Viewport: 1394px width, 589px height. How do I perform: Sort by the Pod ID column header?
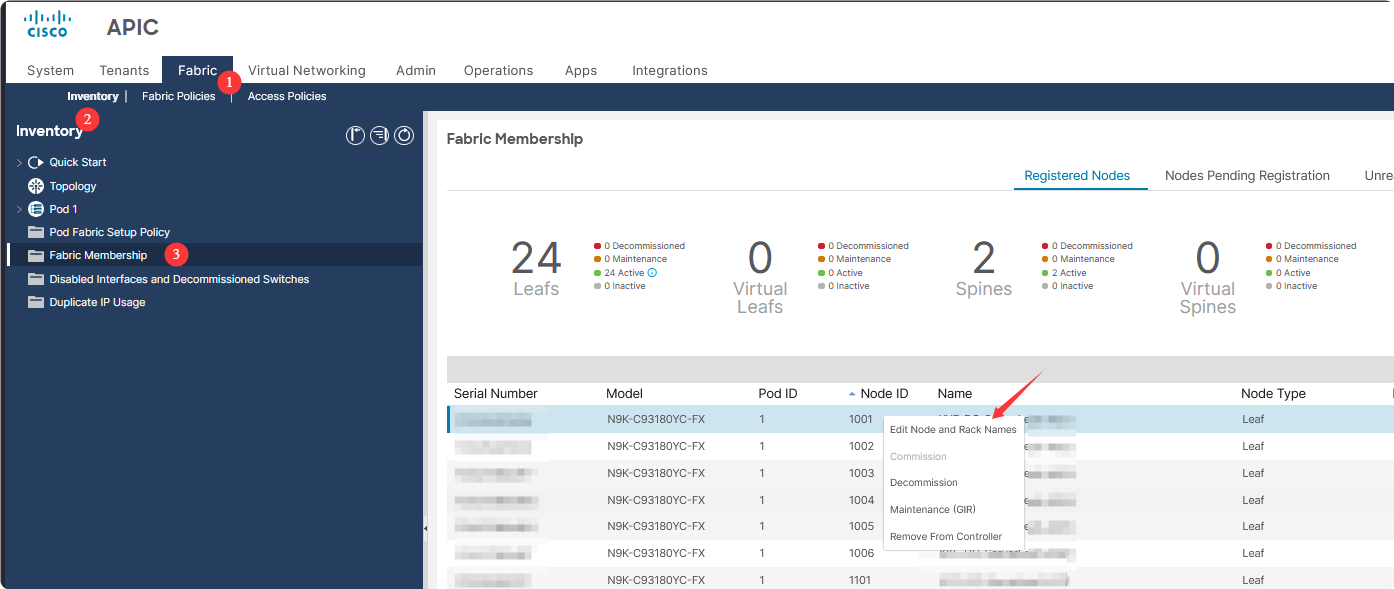tap(778, 393)
